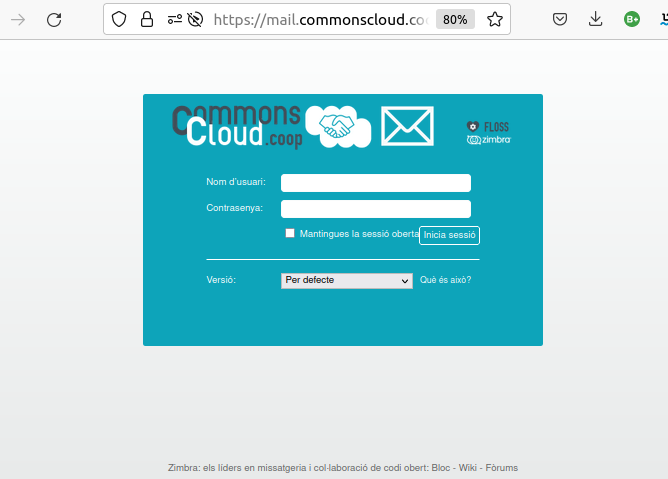Image resolution: width=668 pixels, height=479 pixels.
Task: Show site security padlock info
Action: (x=147, y=19)
